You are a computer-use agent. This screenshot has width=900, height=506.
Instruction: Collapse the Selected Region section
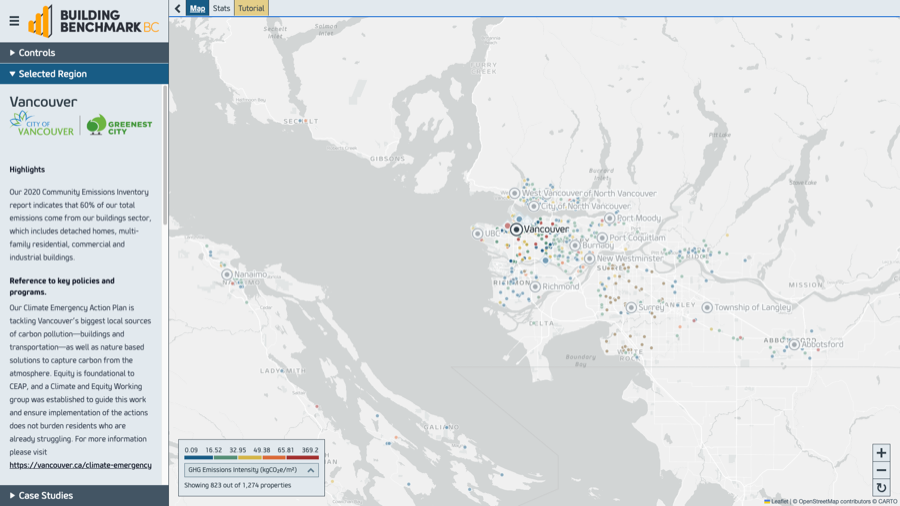(x=84, y=74)
